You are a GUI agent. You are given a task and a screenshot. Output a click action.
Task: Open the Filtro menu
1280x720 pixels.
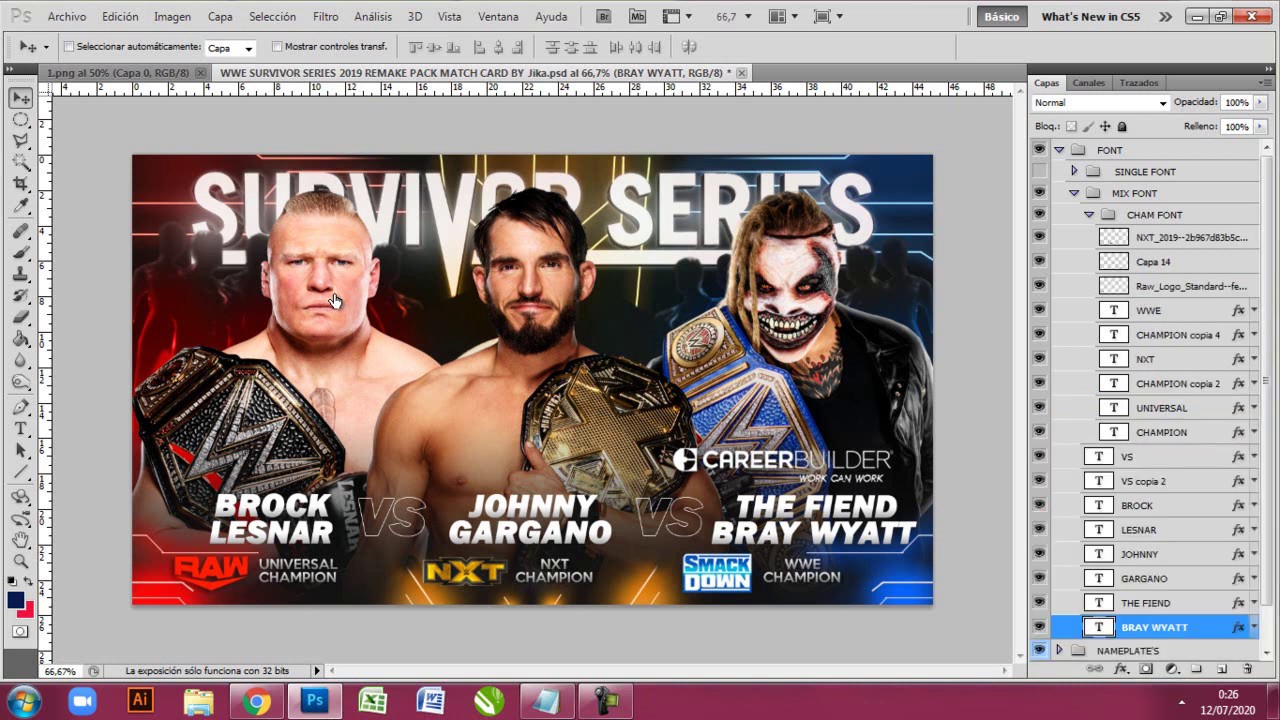click(325, 17)
